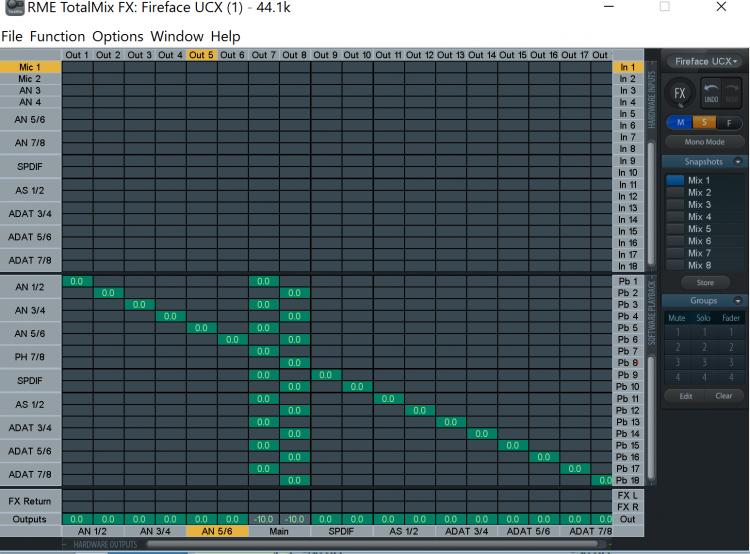Screen dimensions: 750x554
Task: Collapse the Software Playback section label
Action: pos(651,312)
